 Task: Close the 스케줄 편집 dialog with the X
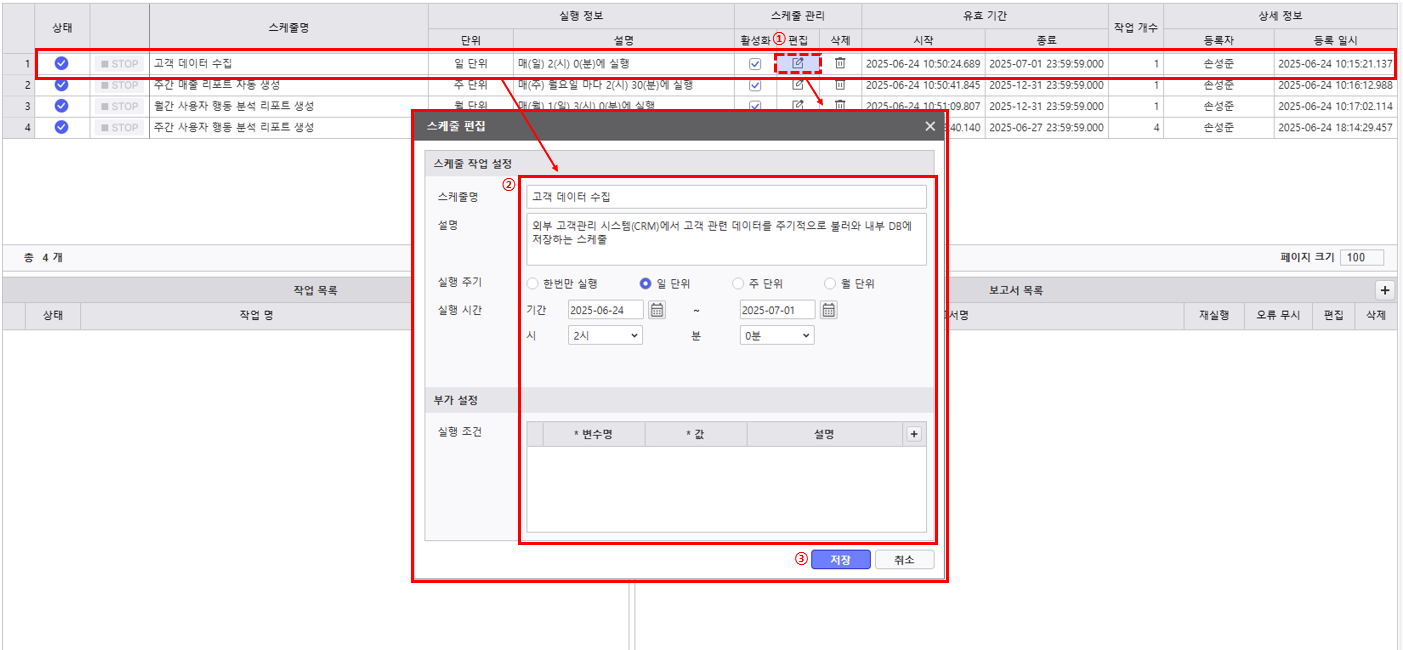[x=930, y=126]
